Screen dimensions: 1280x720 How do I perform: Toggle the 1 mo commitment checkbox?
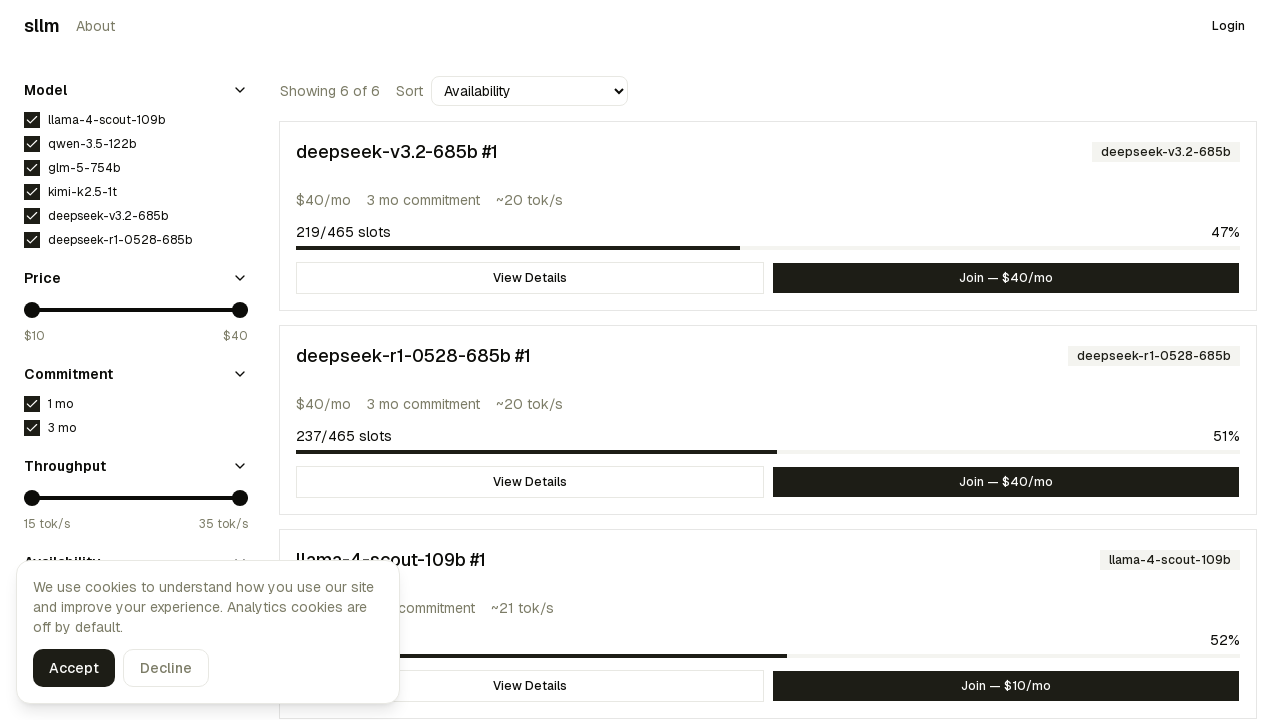point(32,404)
